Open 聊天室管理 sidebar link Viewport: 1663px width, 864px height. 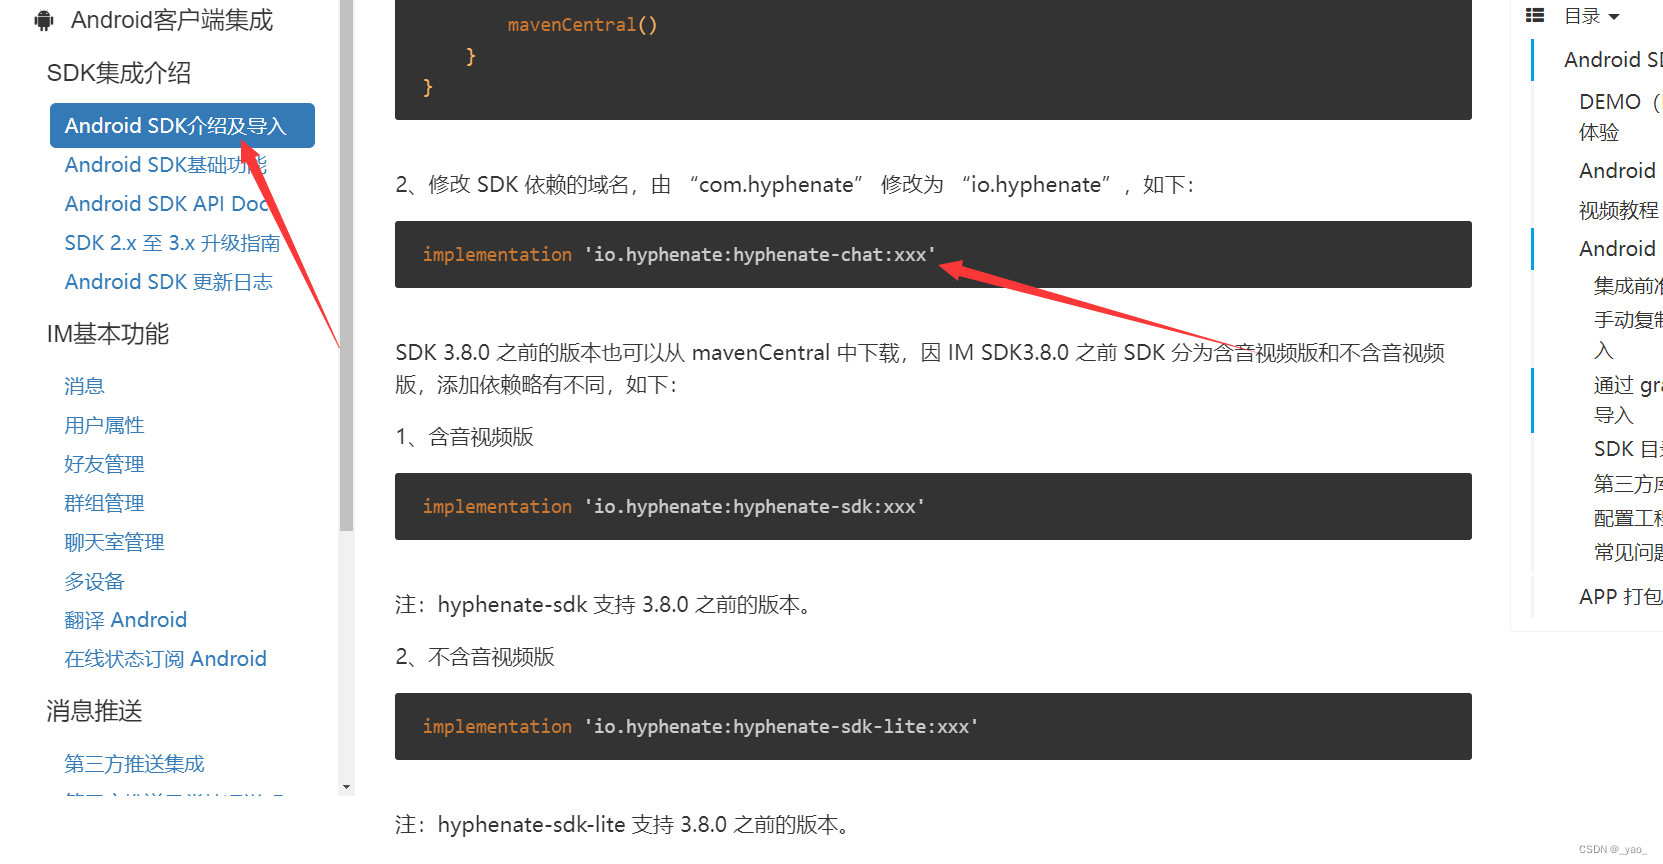click(114, 542)
